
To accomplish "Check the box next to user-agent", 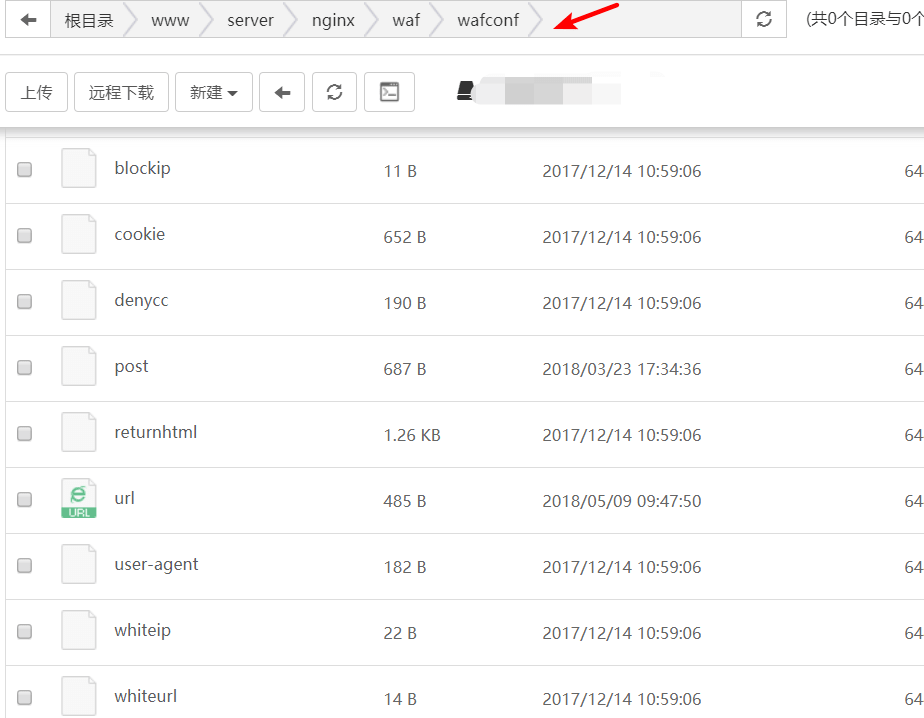I will [24, 566].
